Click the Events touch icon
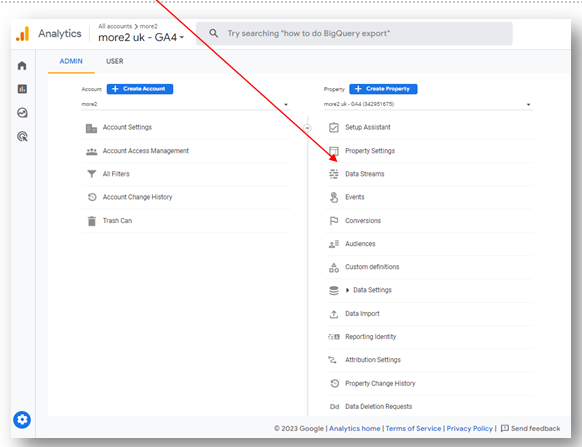582x447 pixels. tap(334, 198)
